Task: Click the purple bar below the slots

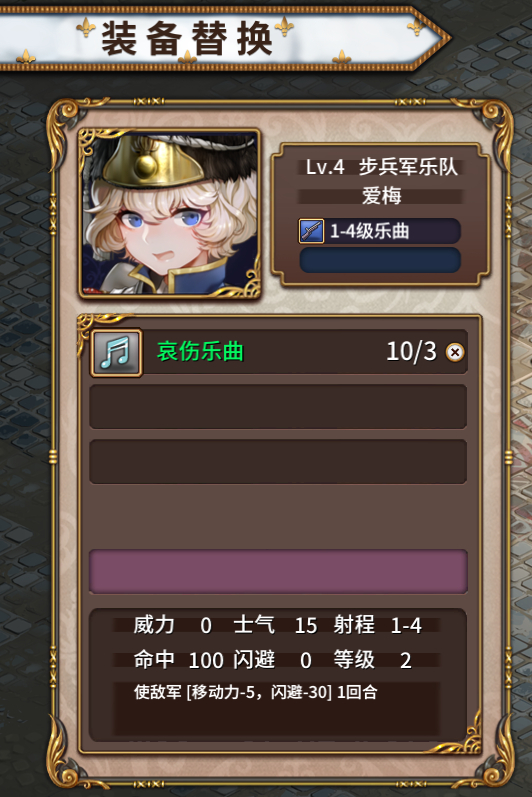Action: tap(278, 571)
